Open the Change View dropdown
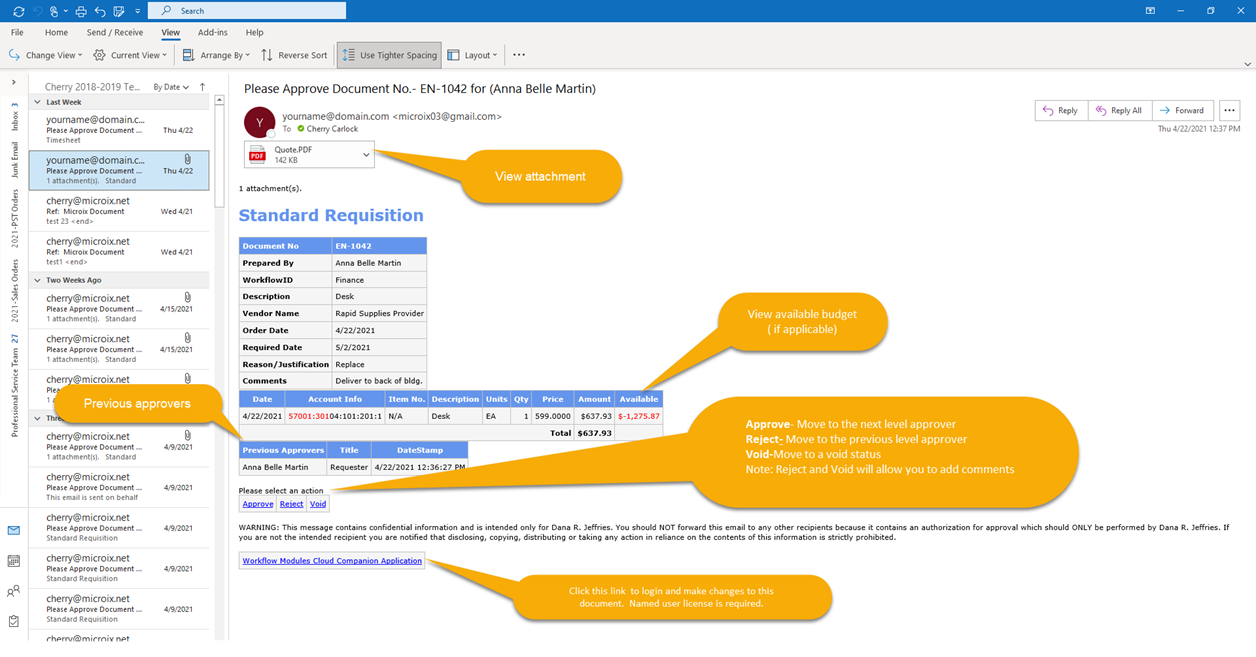Screen dimensions: 1256x657 point(46,55)
